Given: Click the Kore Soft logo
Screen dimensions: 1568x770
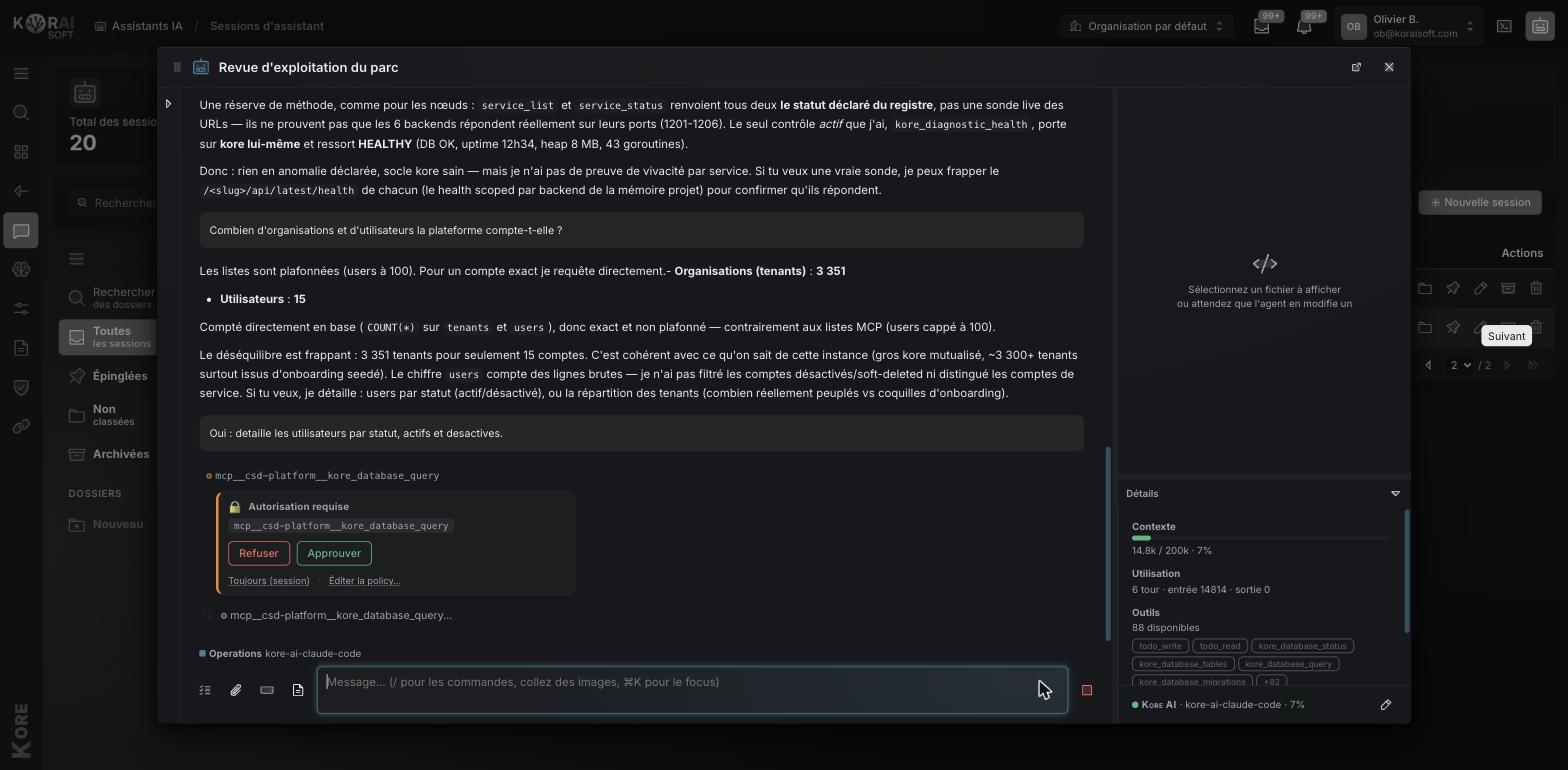Looking at the screenshot, I should (x=43, y=26).
